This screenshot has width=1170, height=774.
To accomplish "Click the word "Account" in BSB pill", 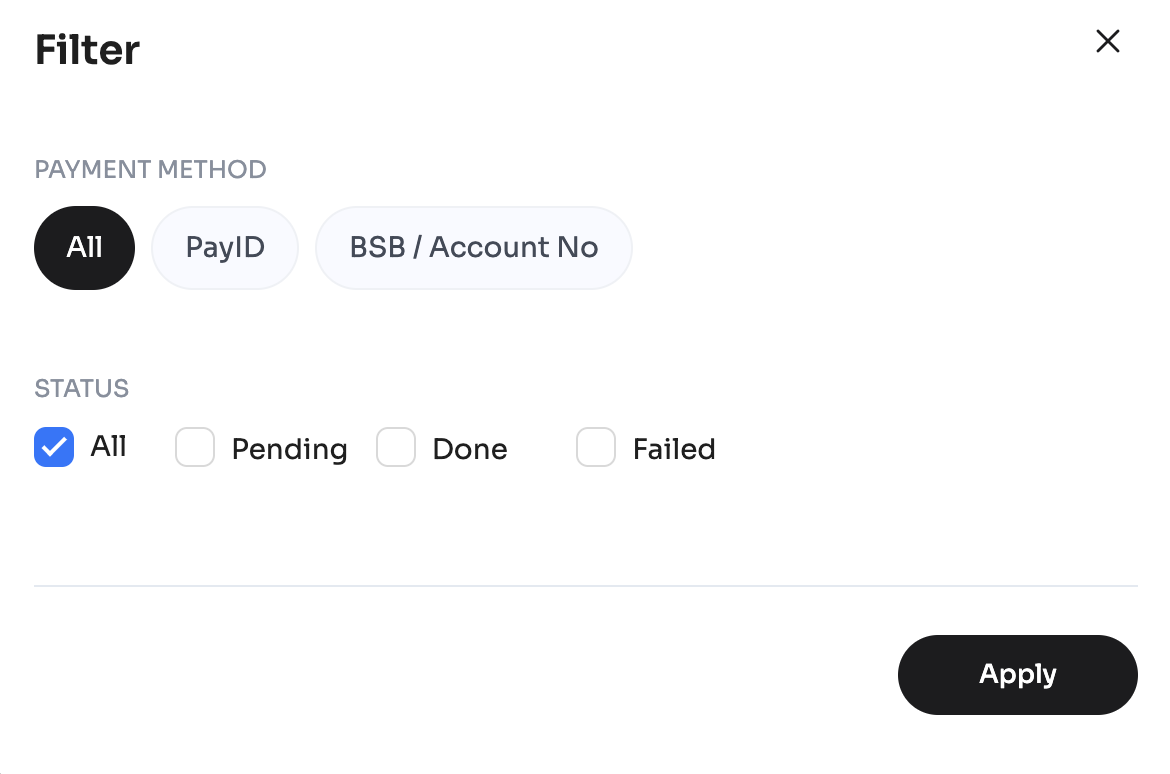I will [x=490, y=248].
